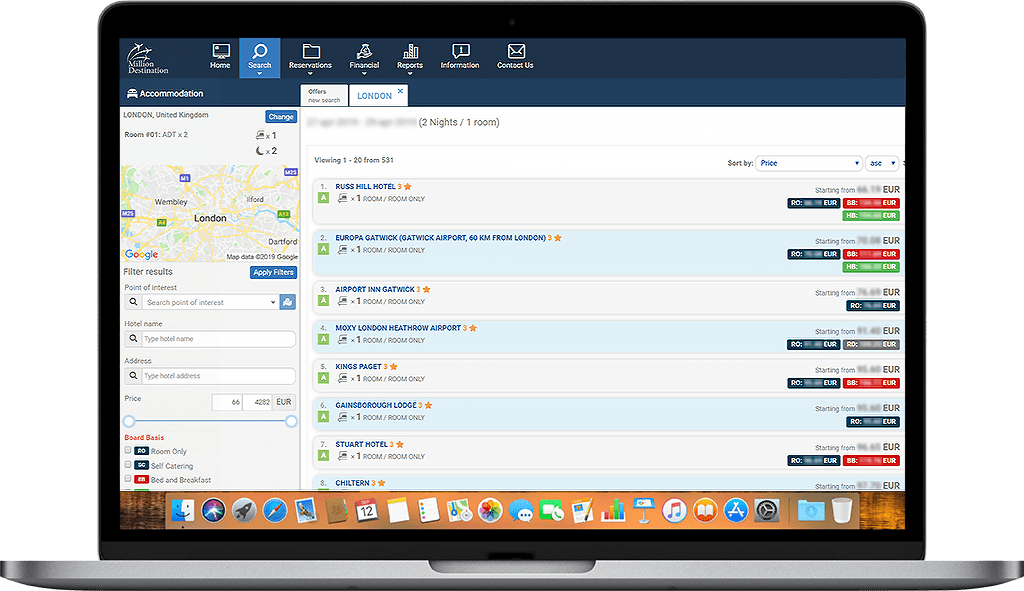1024x591 pixels.
Task: Switch to the Offers new search tab
Action: pos(324,95)
